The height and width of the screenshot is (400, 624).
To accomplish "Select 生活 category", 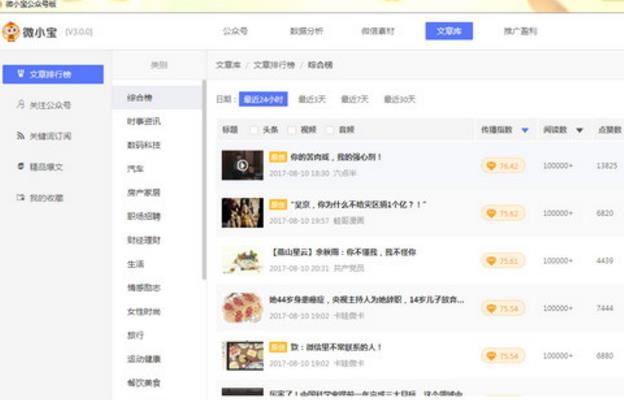I will (x=135, y=264).
